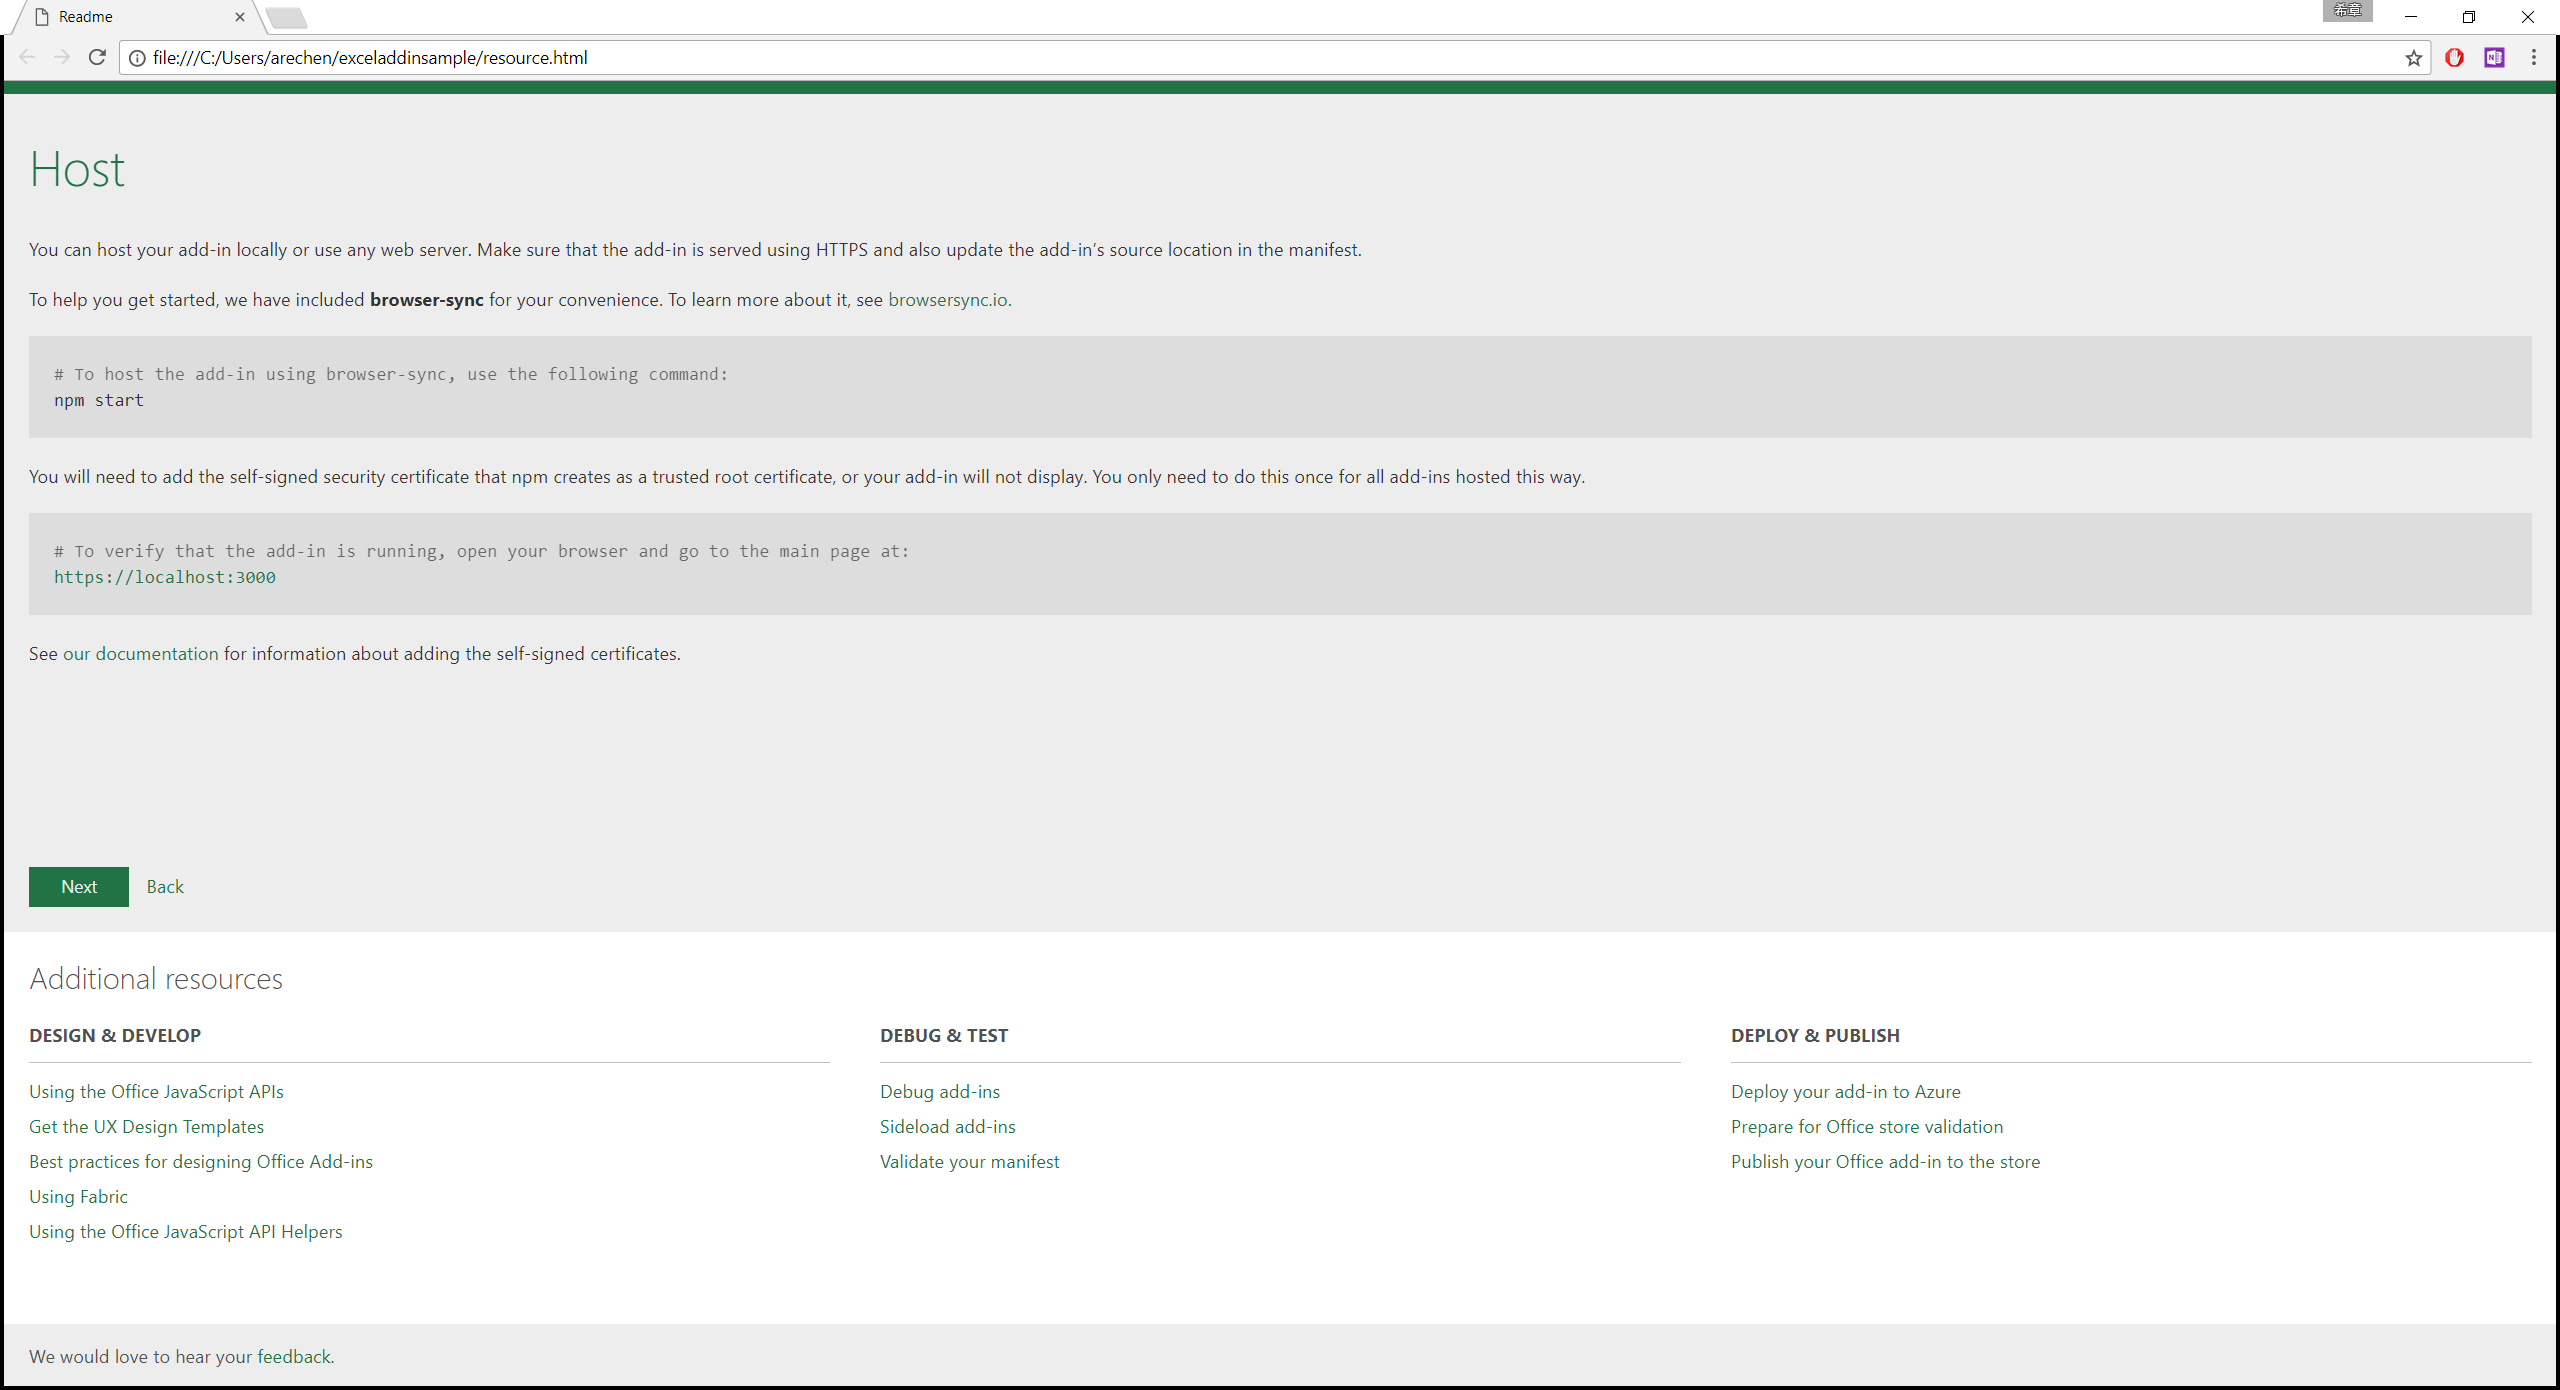
Task: Close the Readme tab
Action: tap(240, 17)
